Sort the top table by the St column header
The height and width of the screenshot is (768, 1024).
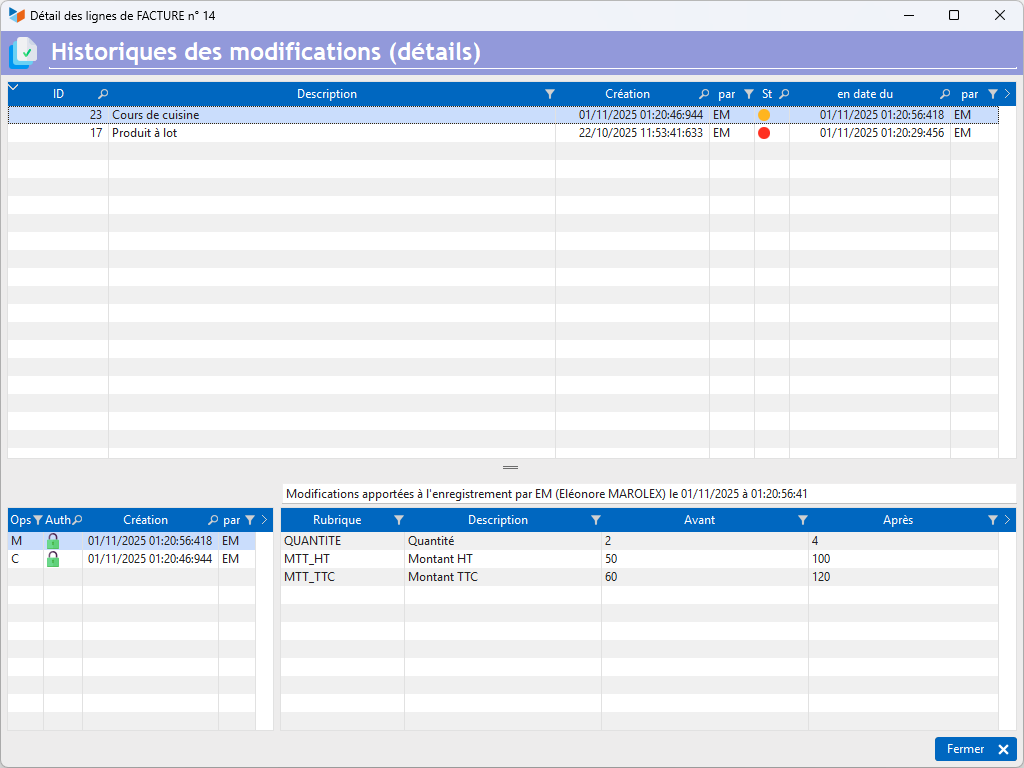point(767,94)
